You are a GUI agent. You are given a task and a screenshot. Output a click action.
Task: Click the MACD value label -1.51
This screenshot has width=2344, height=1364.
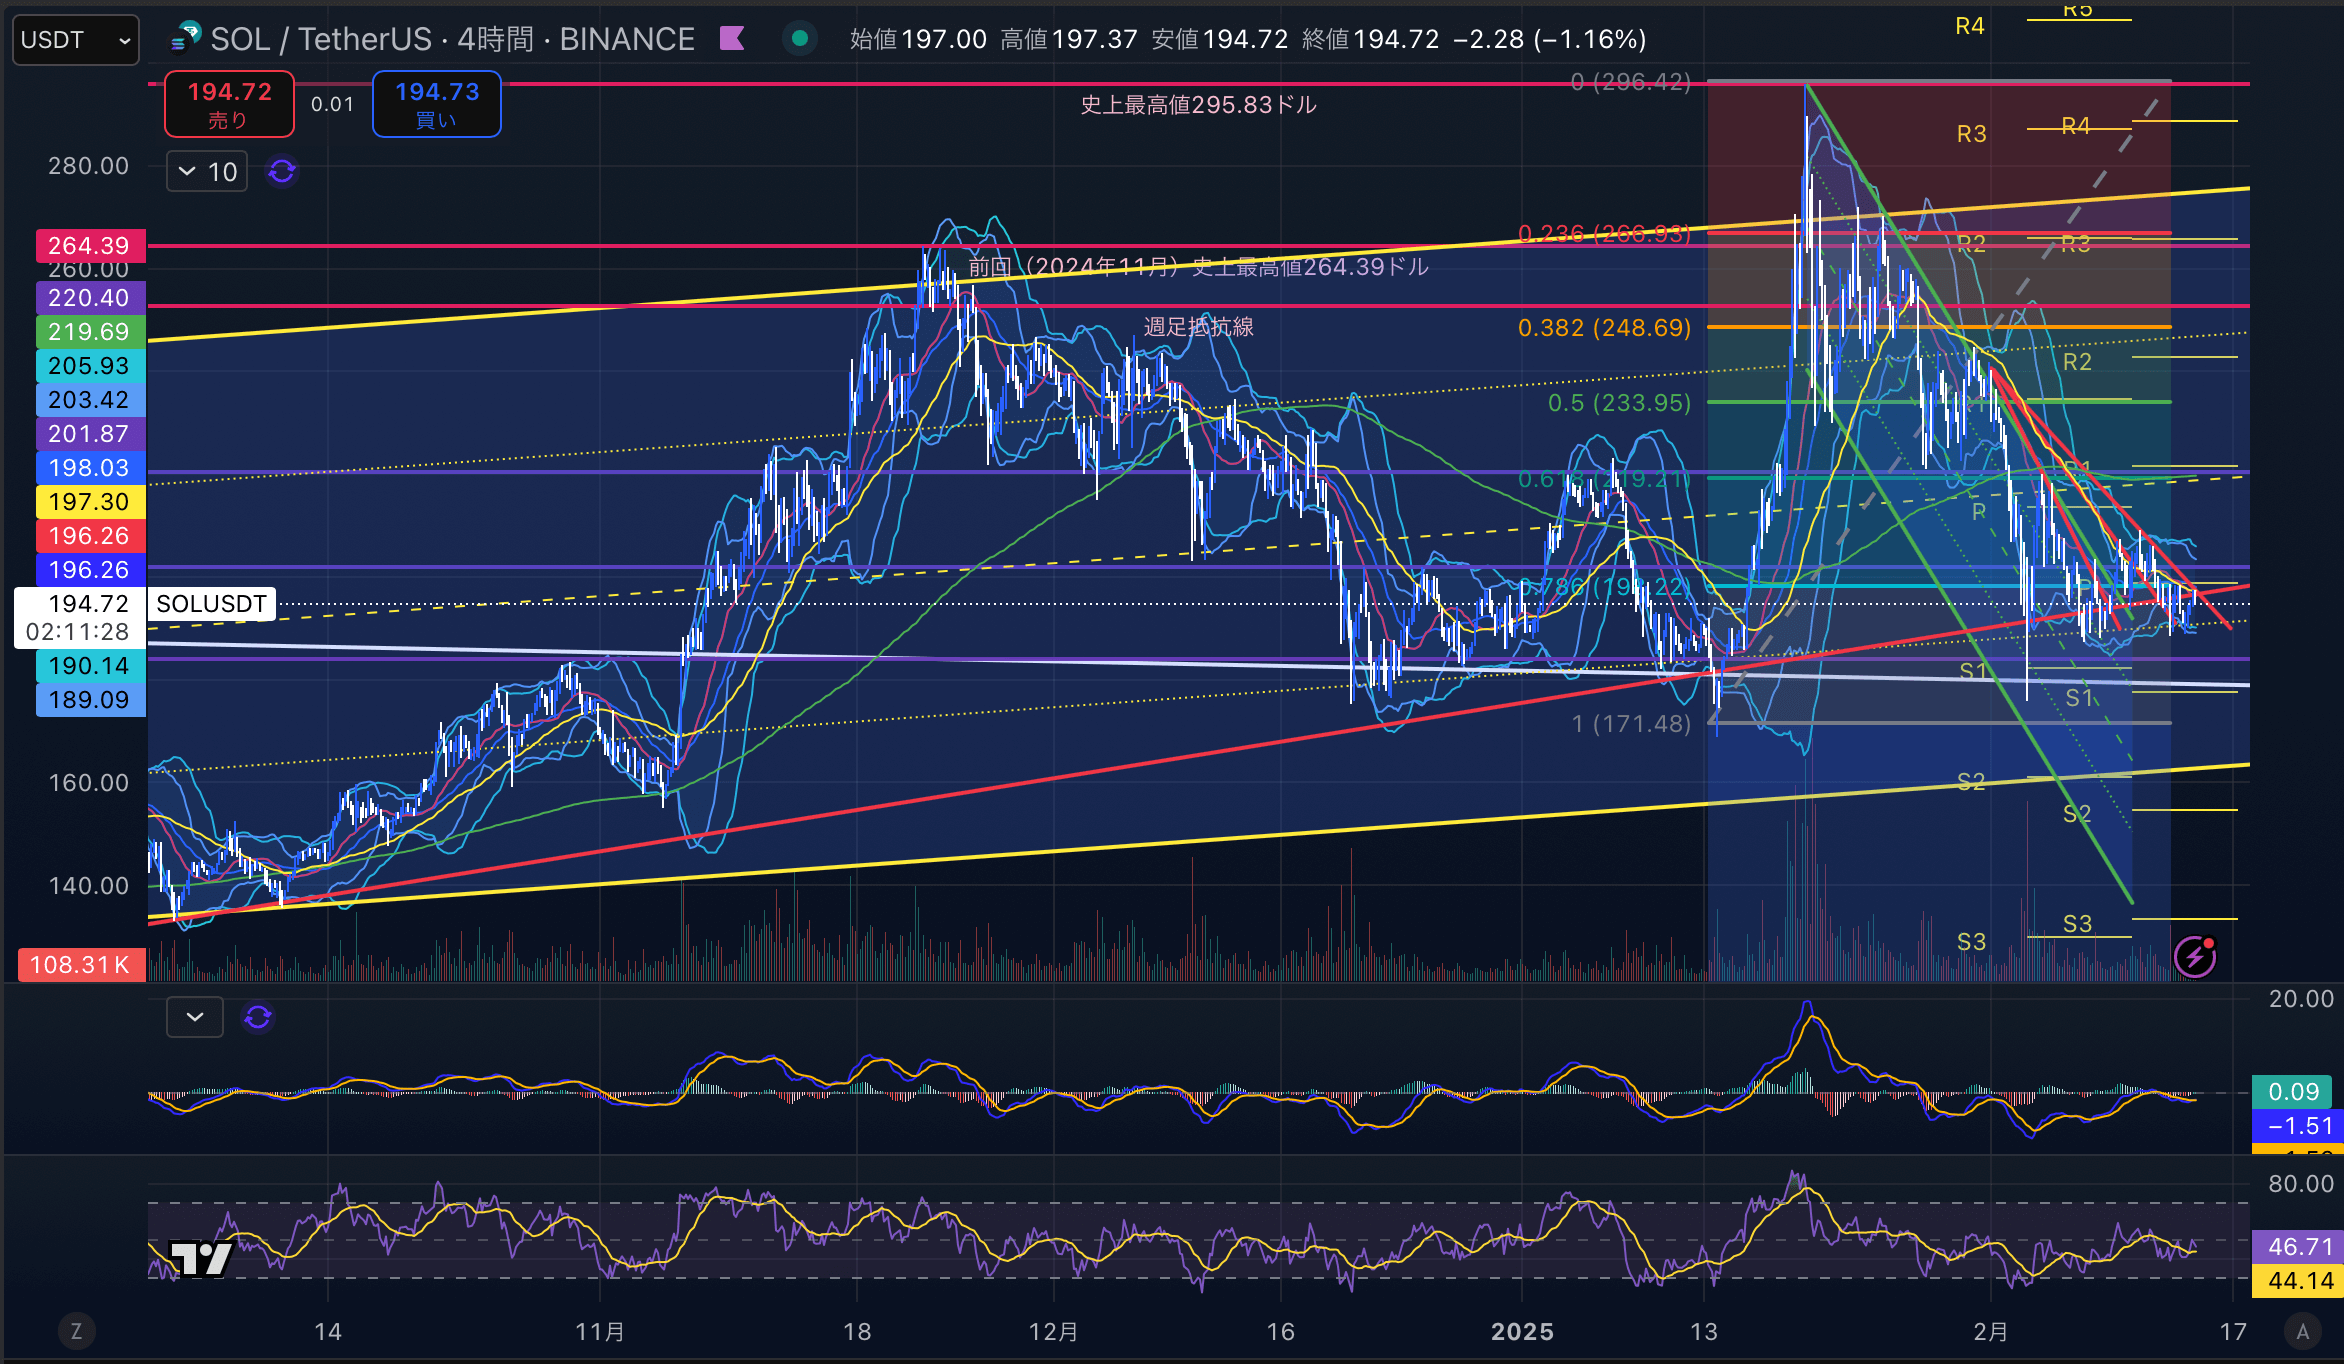2298,1126
